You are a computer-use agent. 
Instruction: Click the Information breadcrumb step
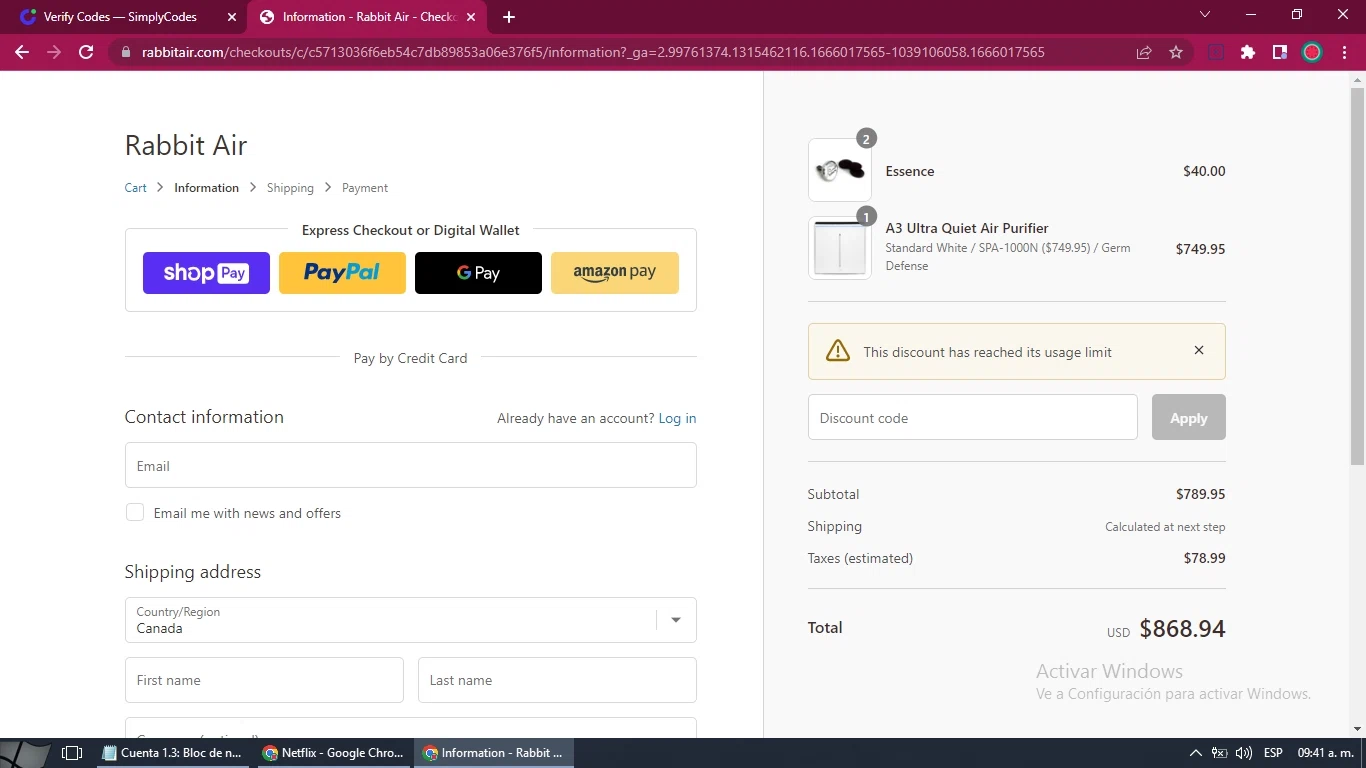[x=206, y=188]
